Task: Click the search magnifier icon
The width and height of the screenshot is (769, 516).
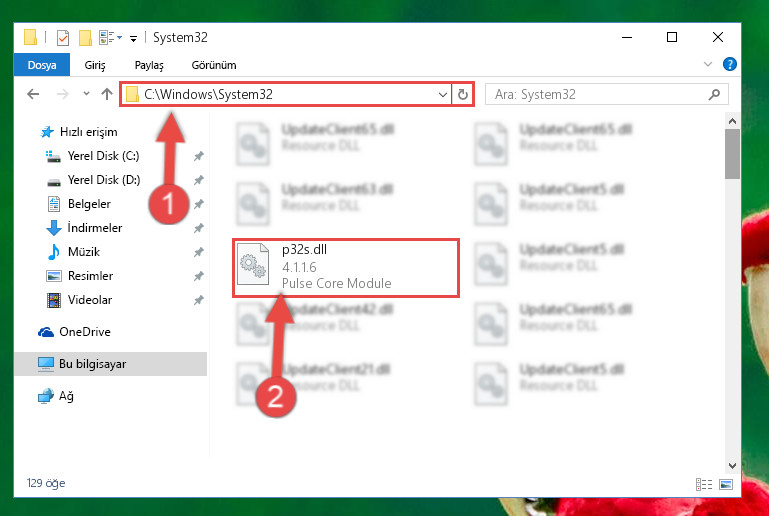Action: pos(715,94)
